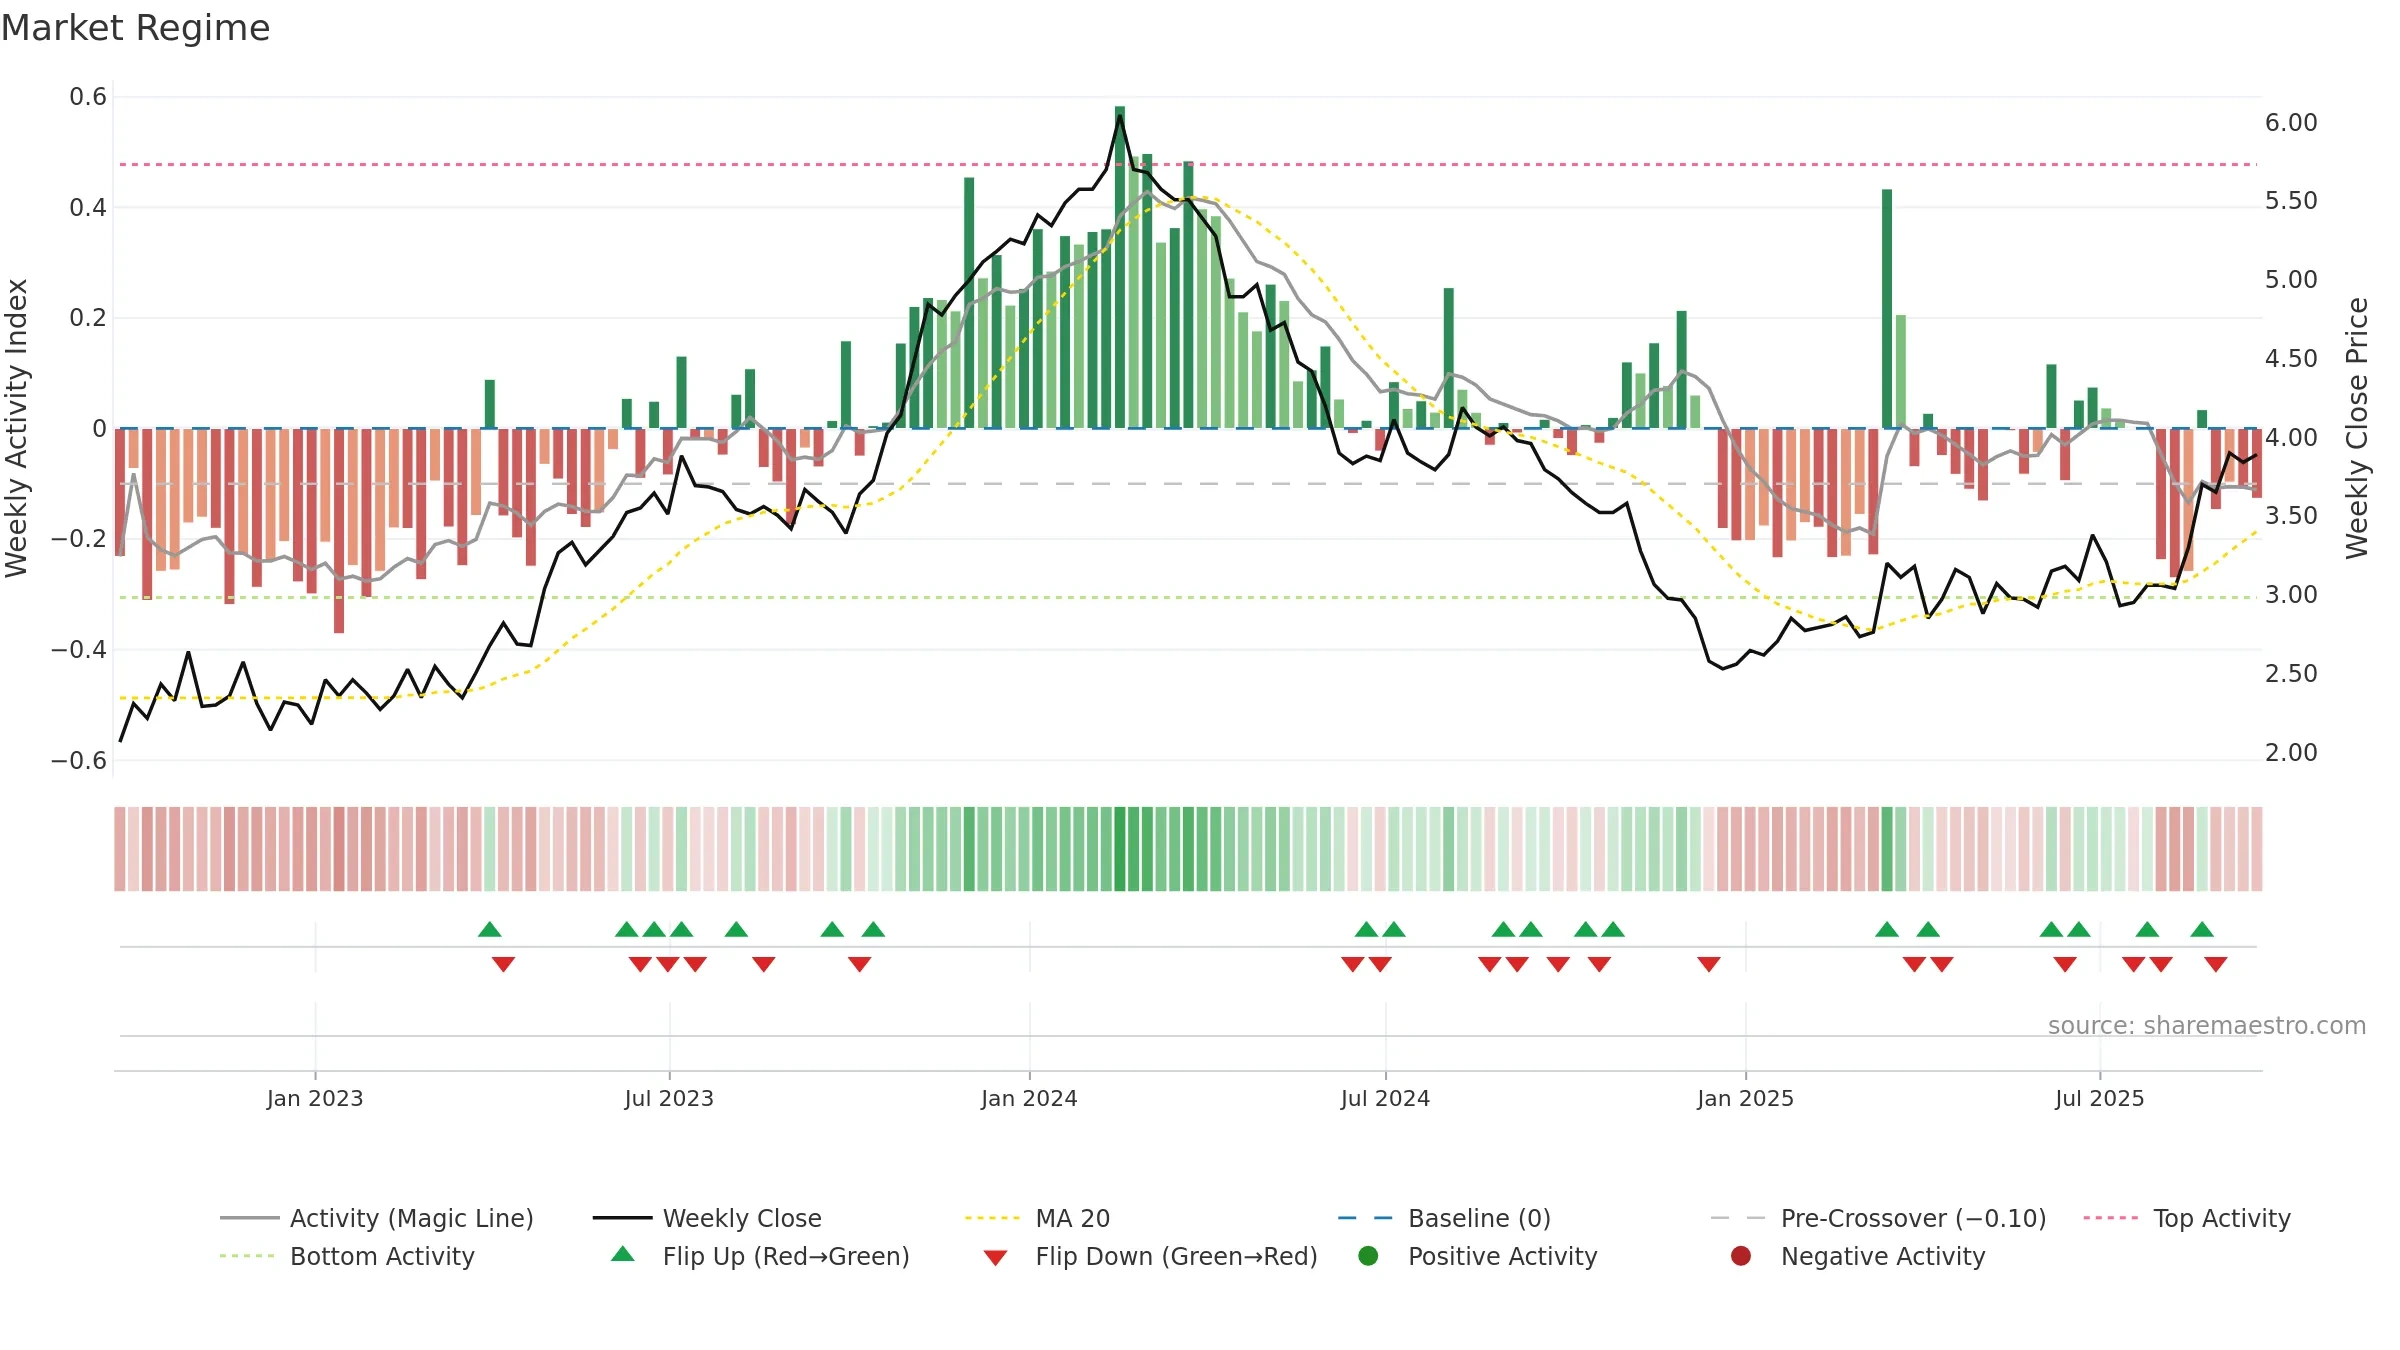The width and height of the screenshot is (2400, 1350).
Task: Click the red Negative Activity legend dot
Action: coord(1741,1255)
